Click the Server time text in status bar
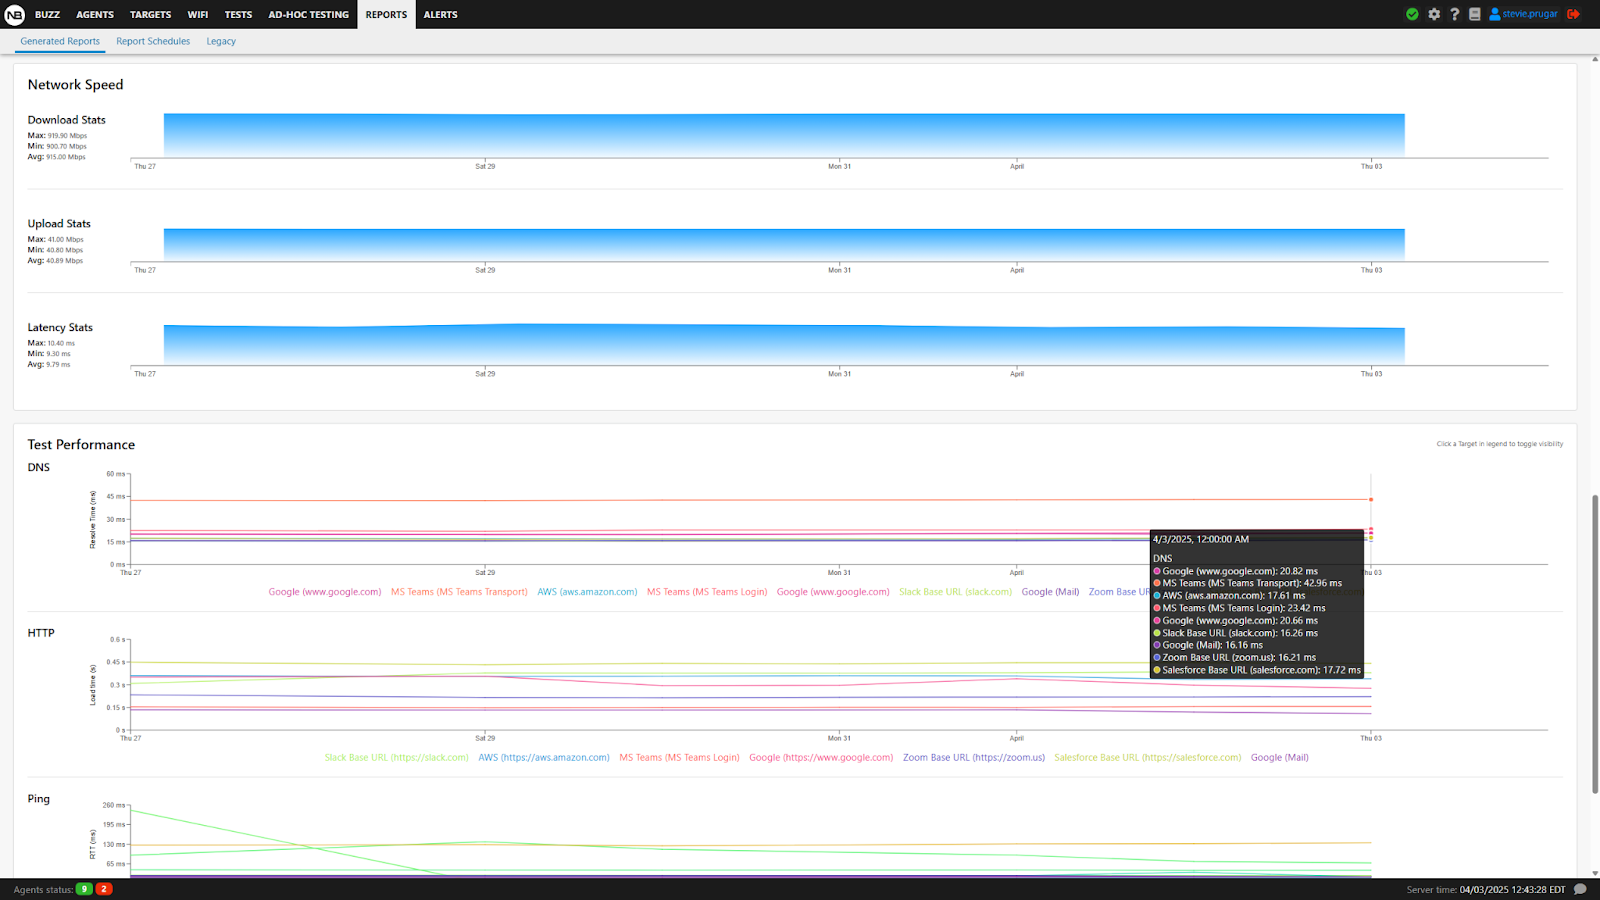This screenshot has height=900, width=1600. (x=1486, y=889)
